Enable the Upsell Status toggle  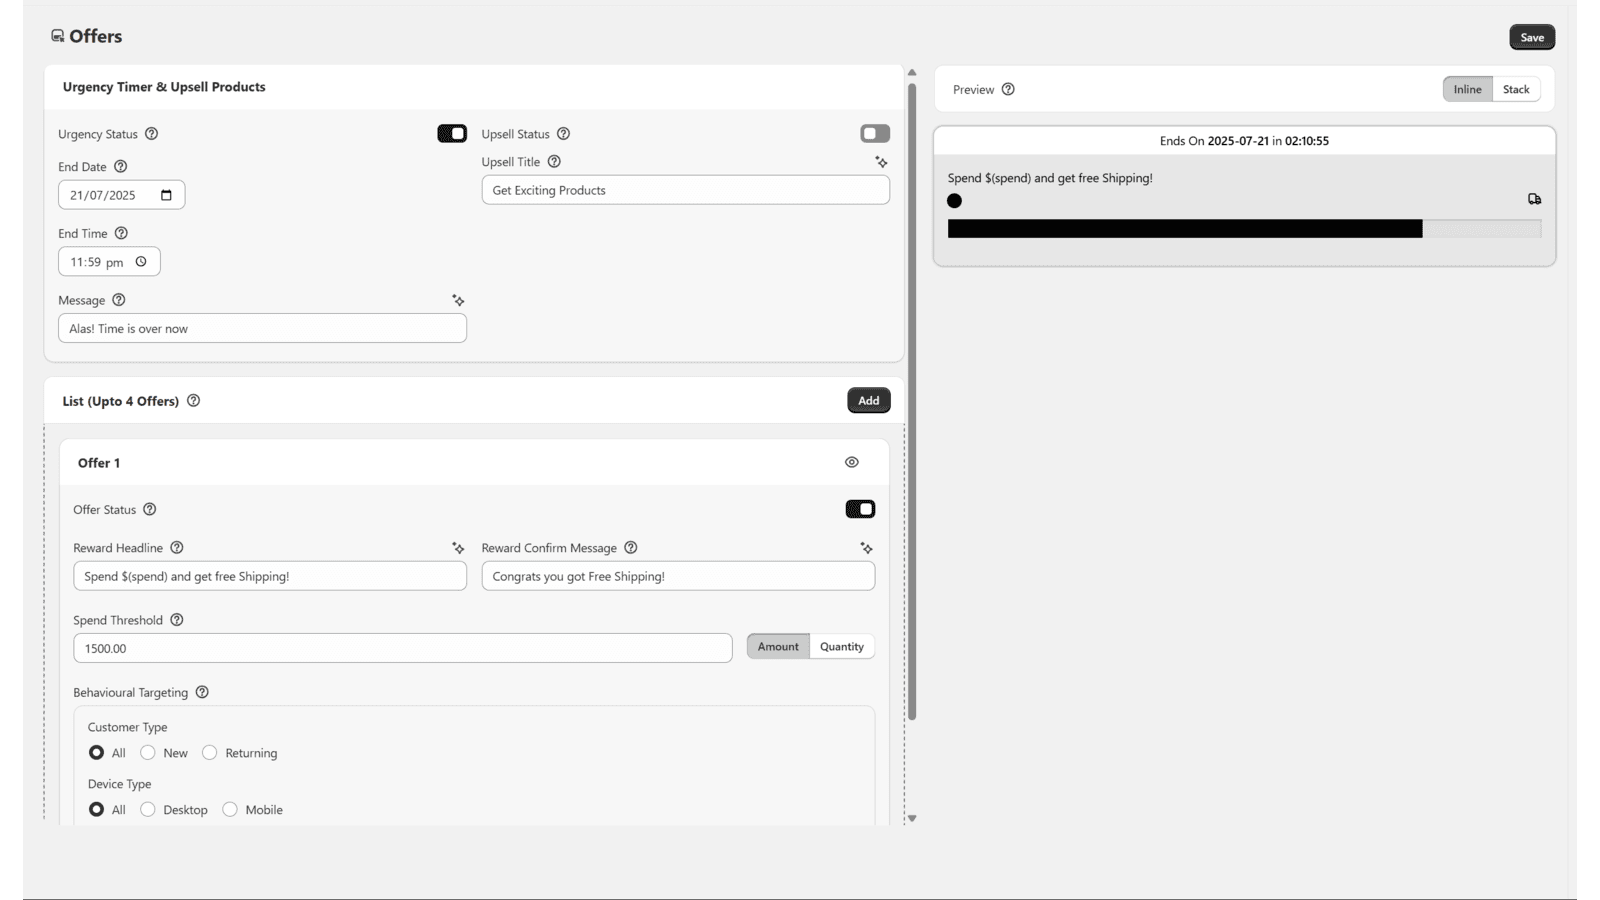[875, 134]
